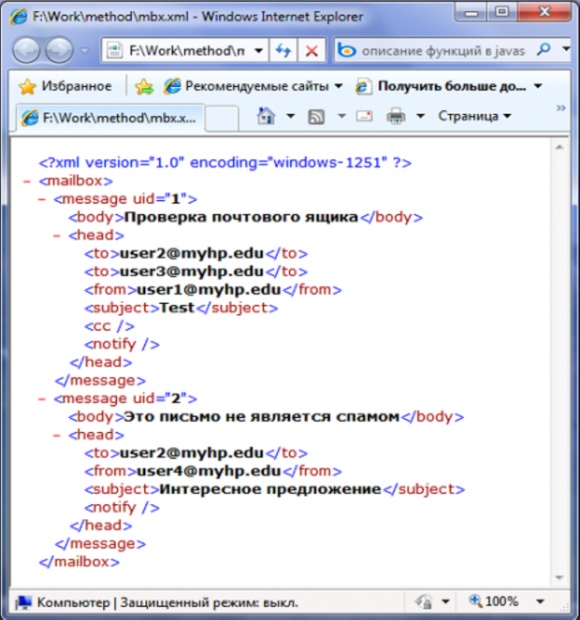The image size is (580, 620).
Task: Click the user4@myhp.edu from address
Action: click(x=209, y=471)
